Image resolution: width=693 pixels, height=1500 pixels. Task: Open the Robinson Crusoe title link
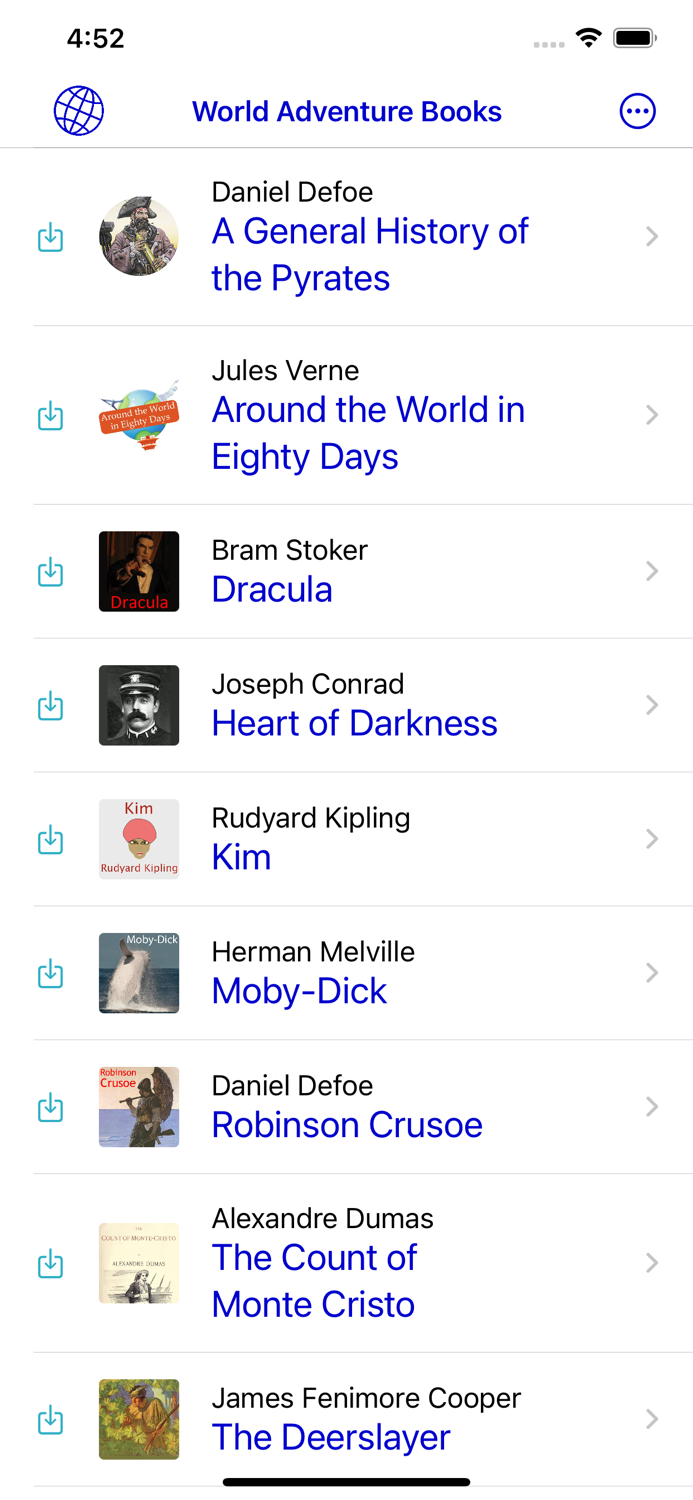click(347, 1125)
